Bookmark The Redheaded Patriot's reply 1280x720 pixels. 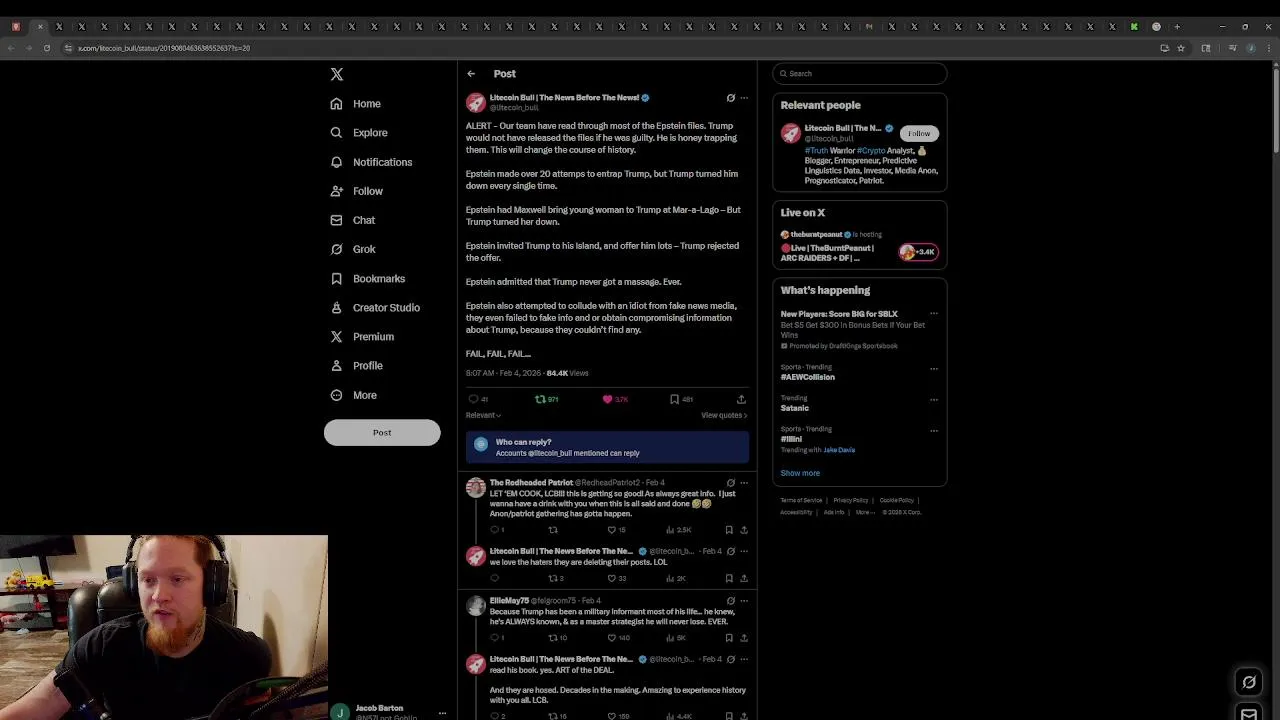click(729, 530)
